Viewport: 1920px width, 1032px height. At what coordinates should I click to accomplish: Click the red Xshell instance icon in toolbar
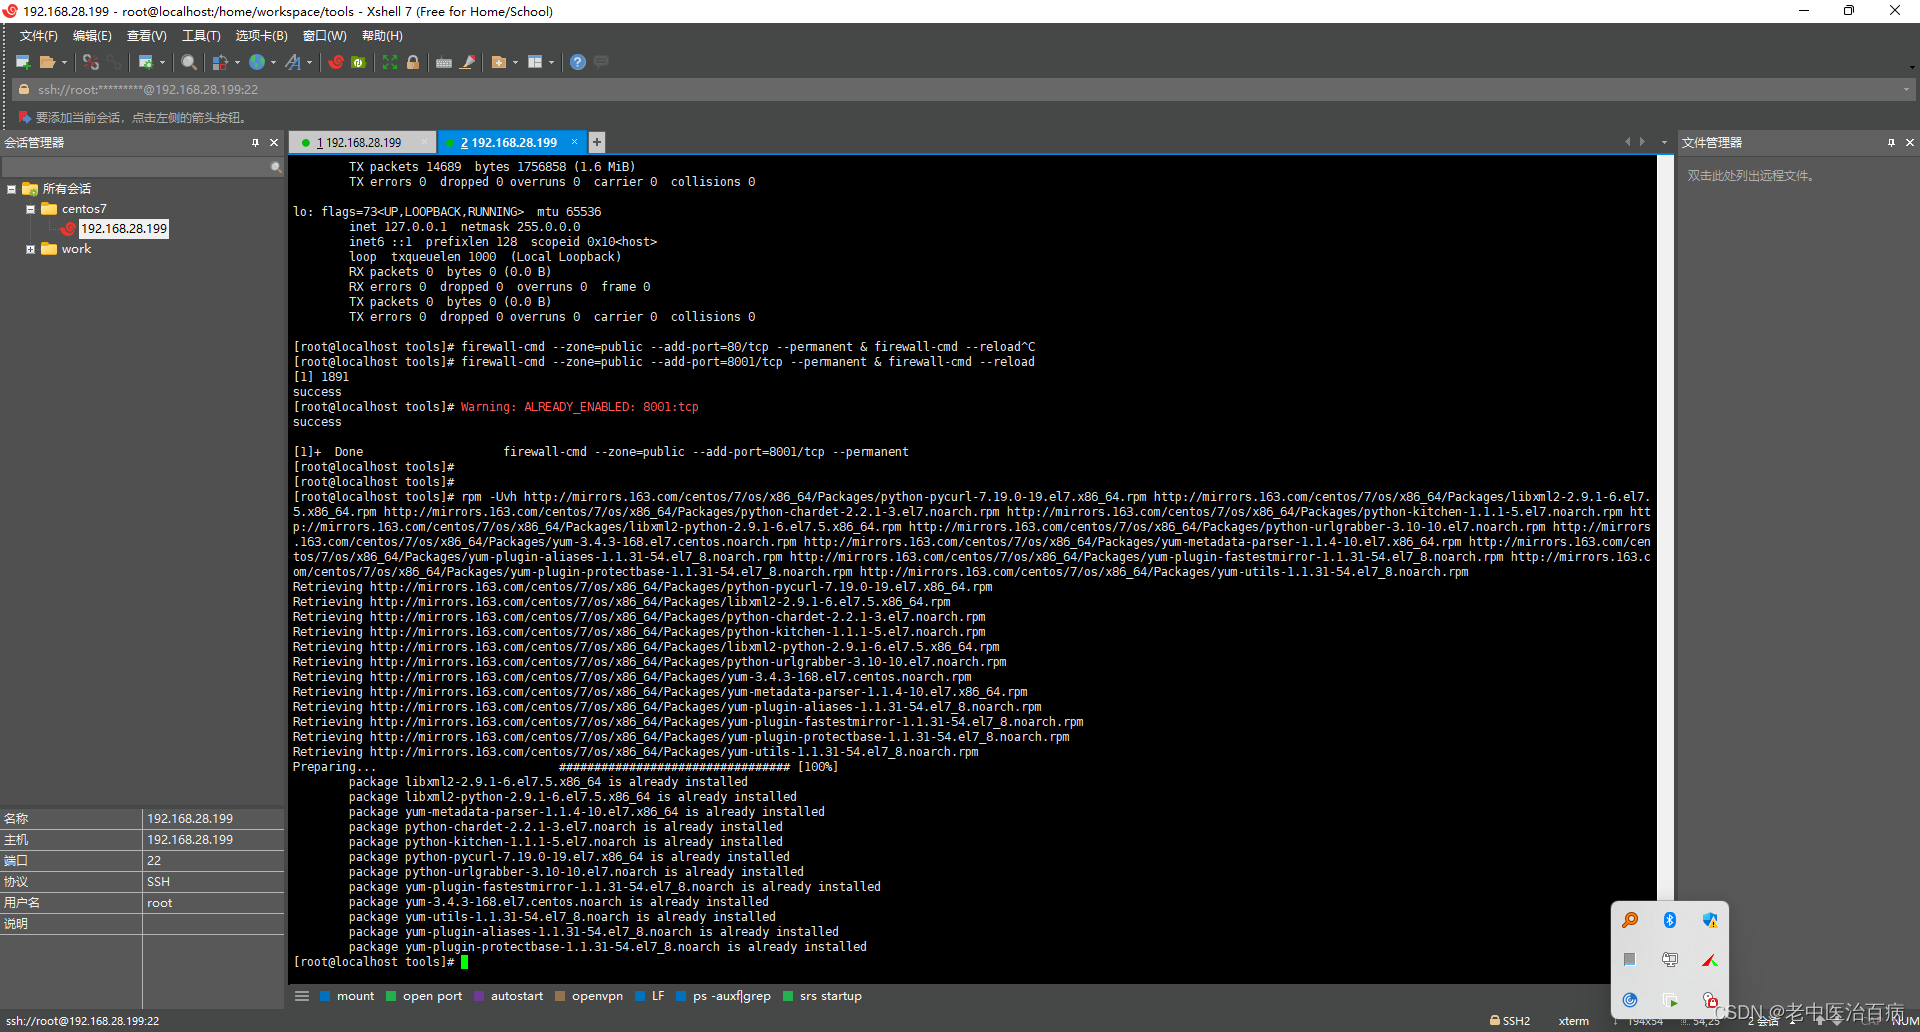click(335, 62)
